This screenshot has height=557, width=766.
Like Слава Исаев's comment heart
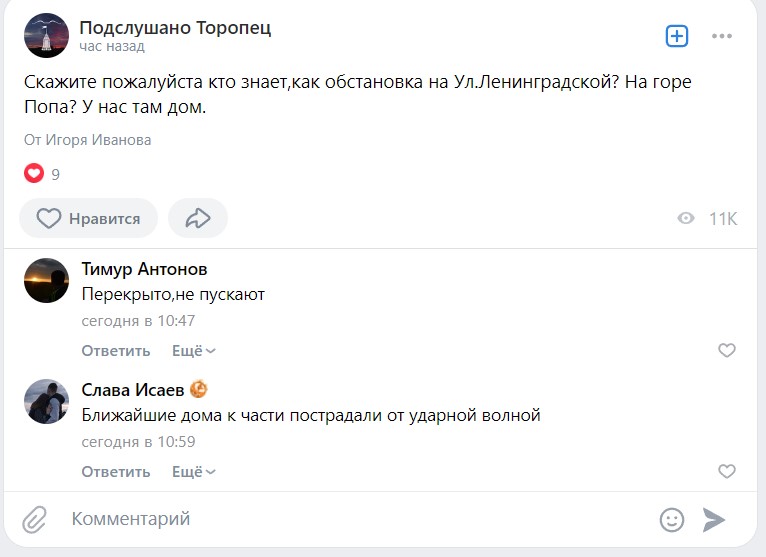(727, 471)
